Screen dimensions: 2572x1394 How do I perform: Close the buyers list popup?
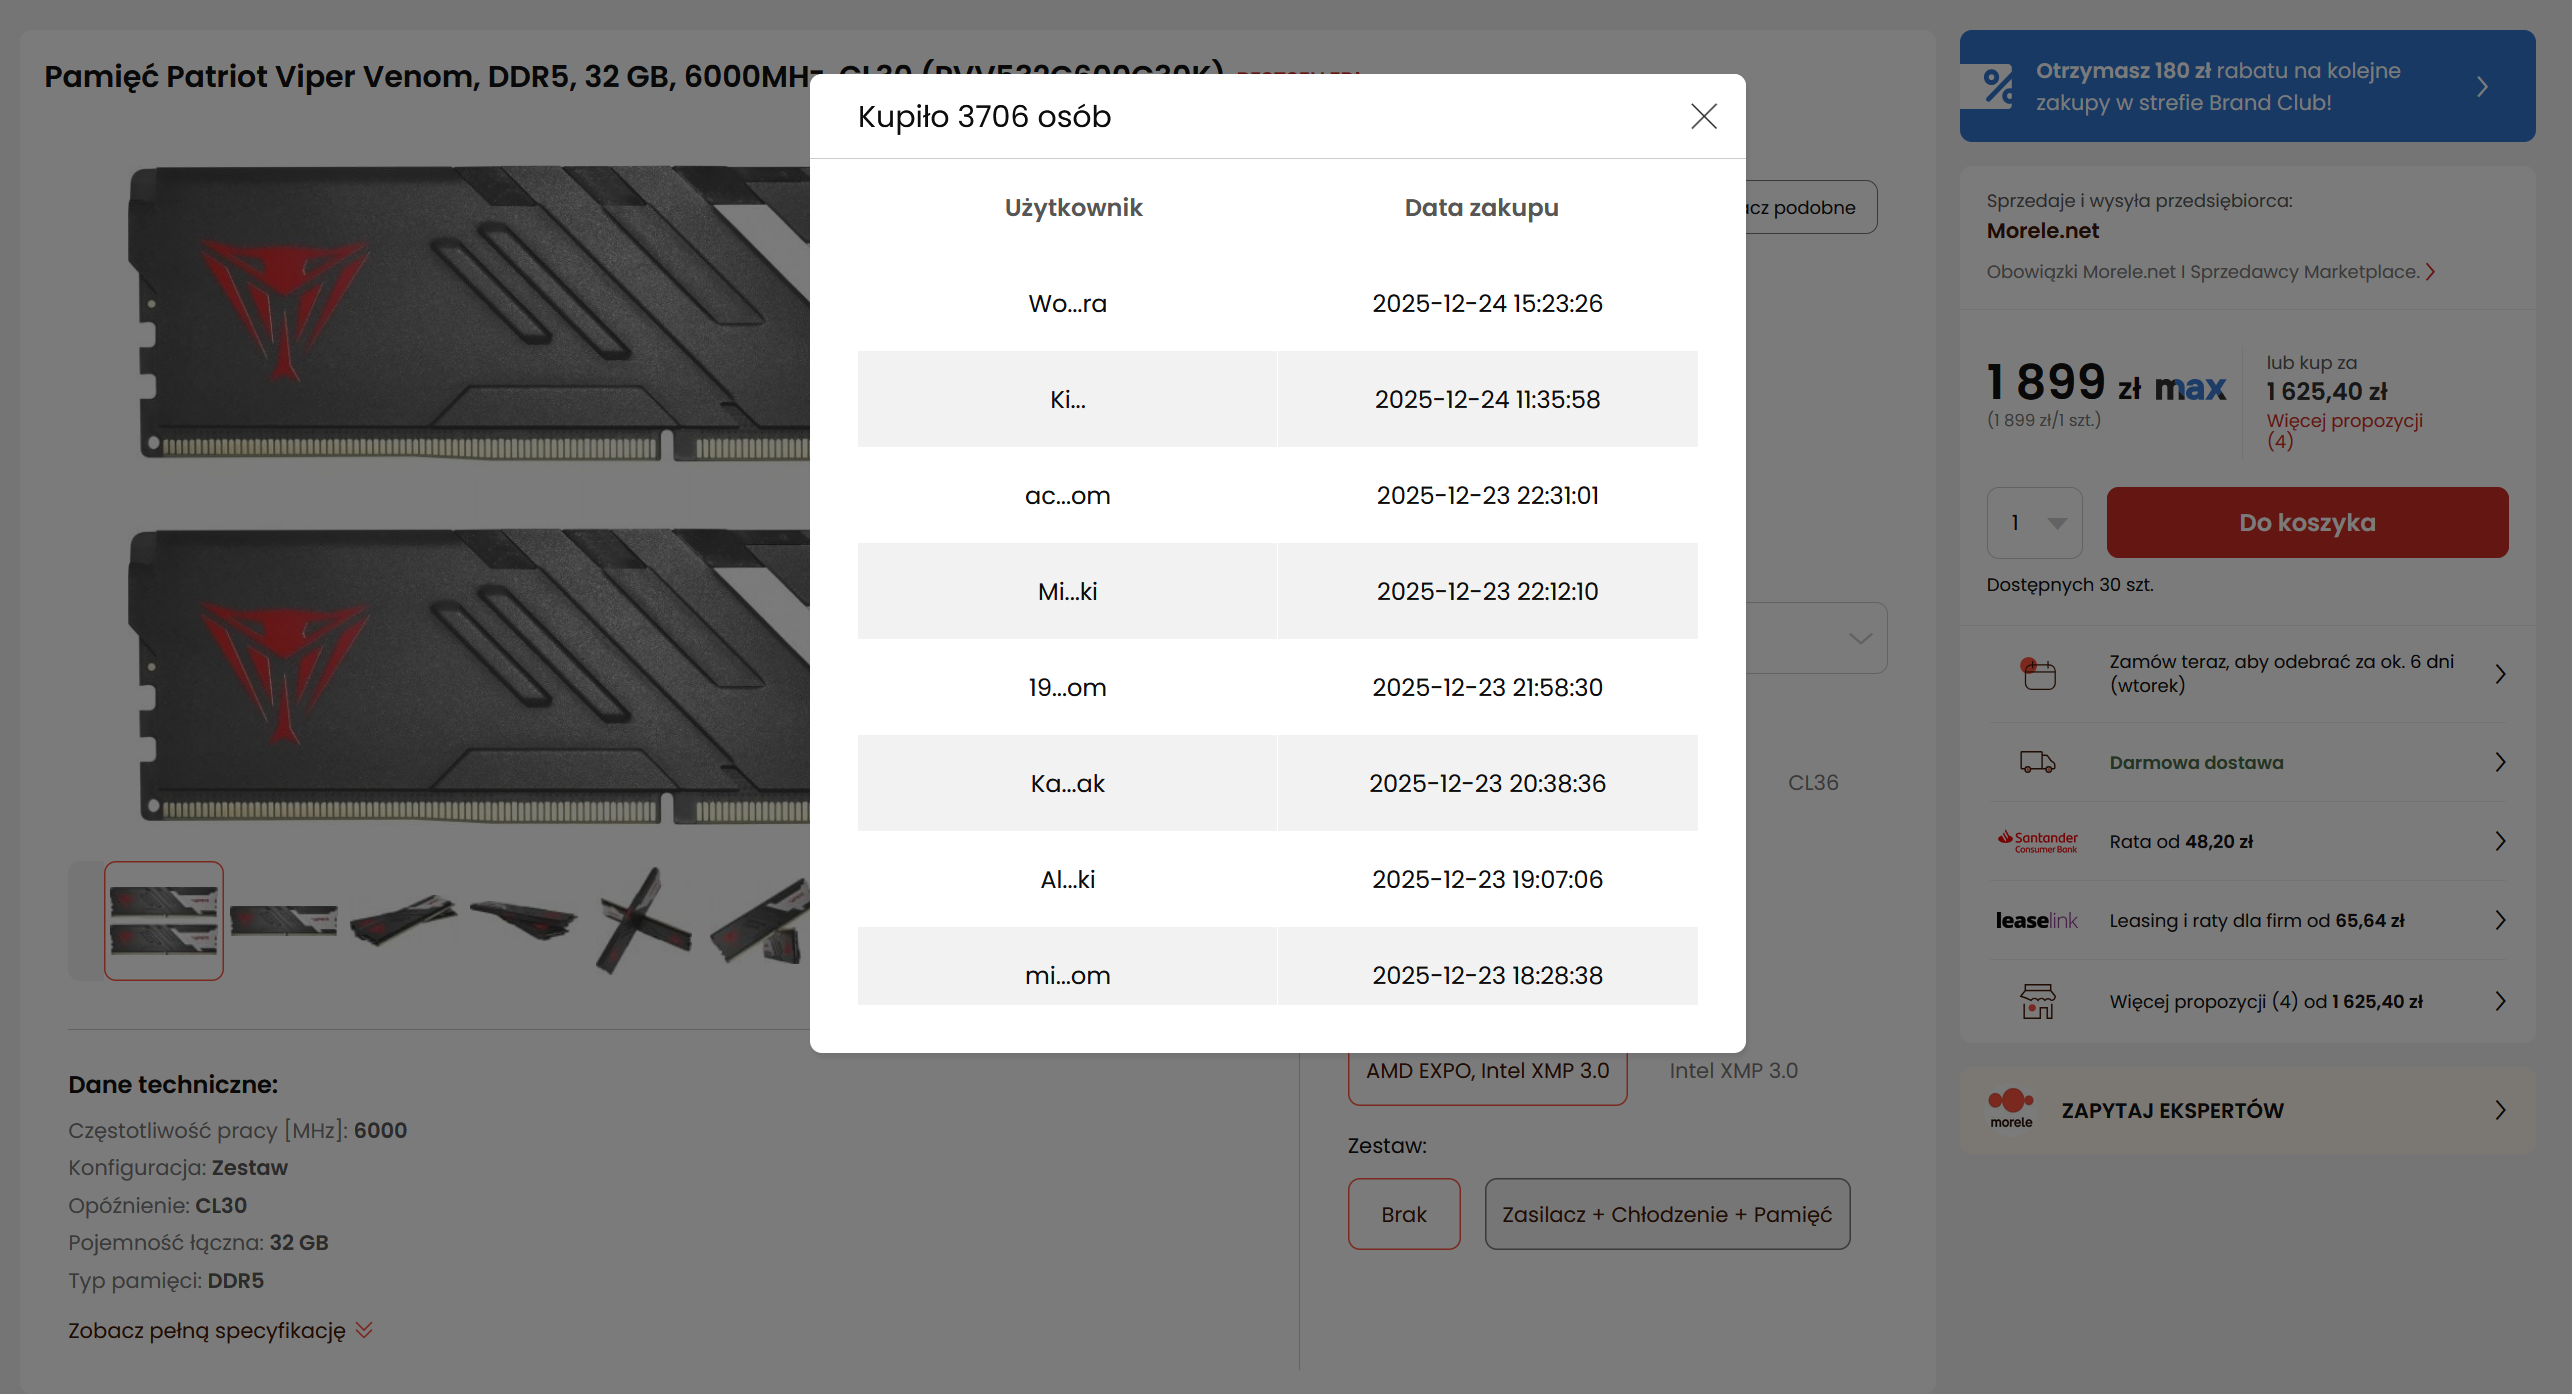click(x=1704, y=116)
